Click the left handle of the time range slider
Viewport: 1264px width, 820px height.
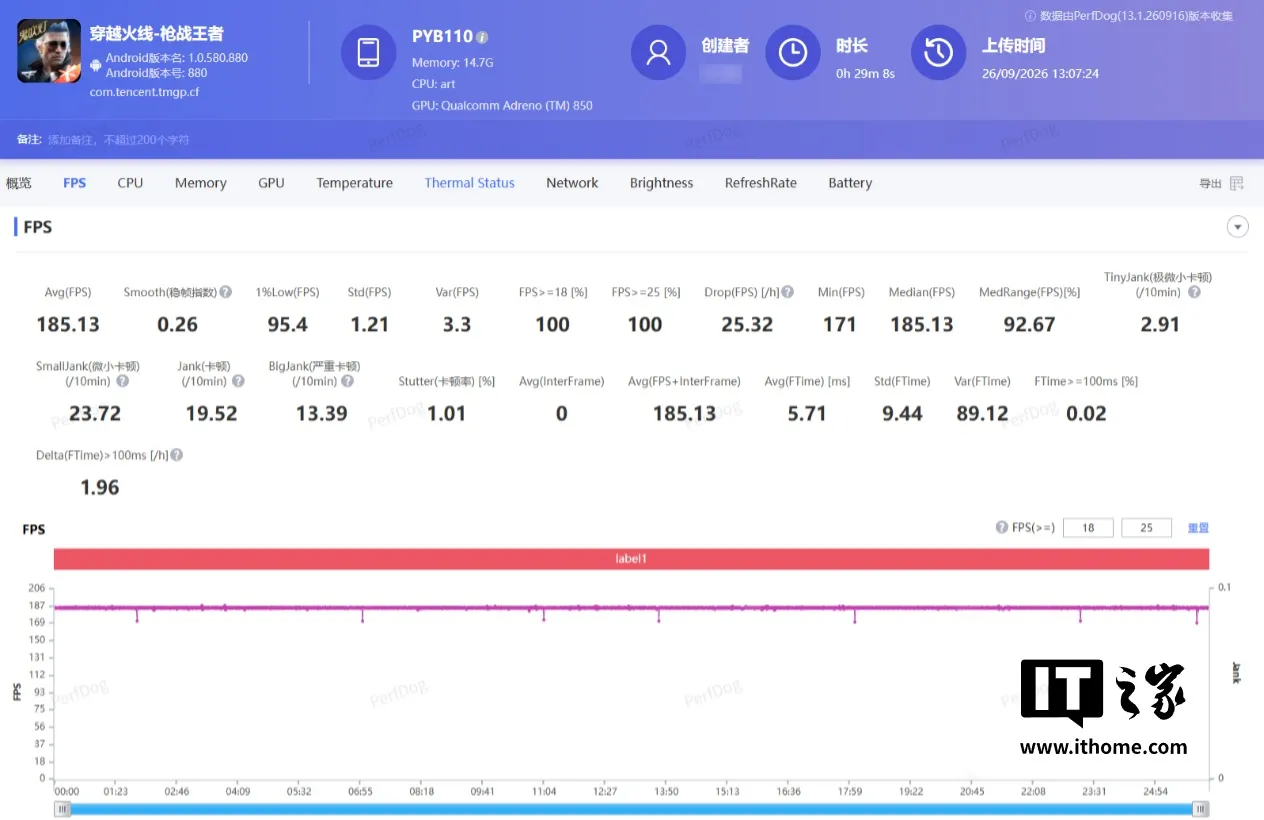pyautogui.click(x=63, y=809)
